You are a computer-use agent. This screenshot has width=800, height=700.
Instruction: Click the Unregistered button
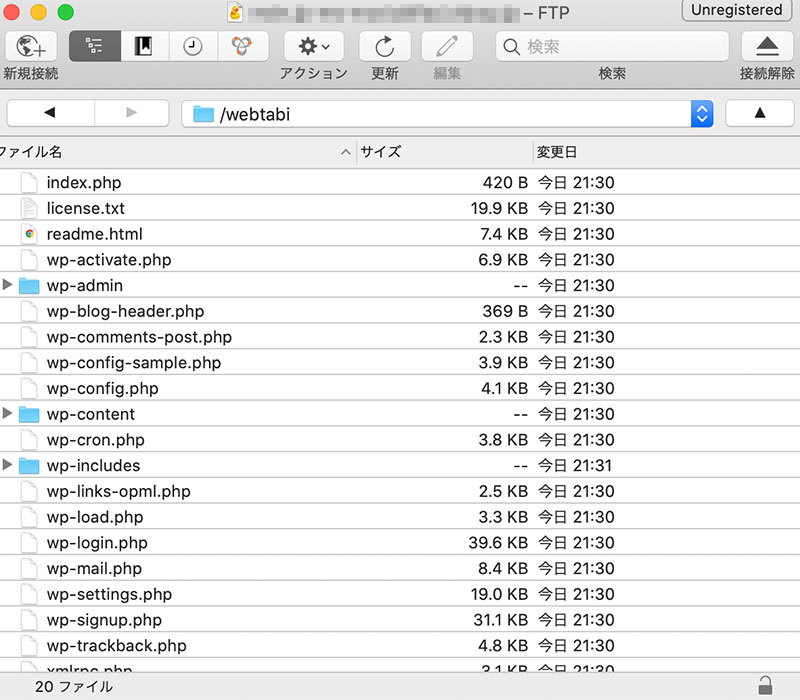coord(737,10)
